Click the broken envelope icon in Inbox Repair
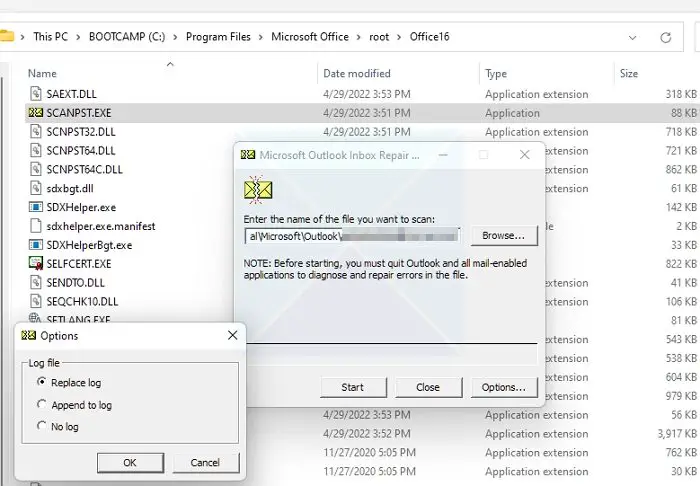 258,190
